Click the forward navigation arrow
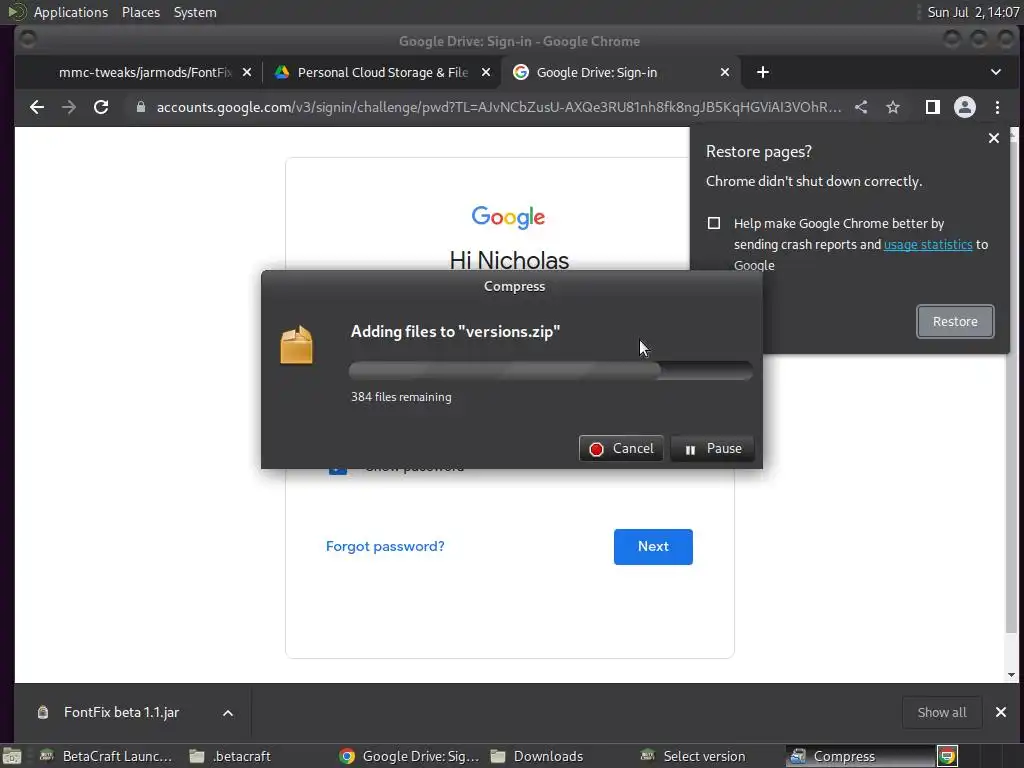The height and width of the screenshot is (768, 1024). click(69, 107)
